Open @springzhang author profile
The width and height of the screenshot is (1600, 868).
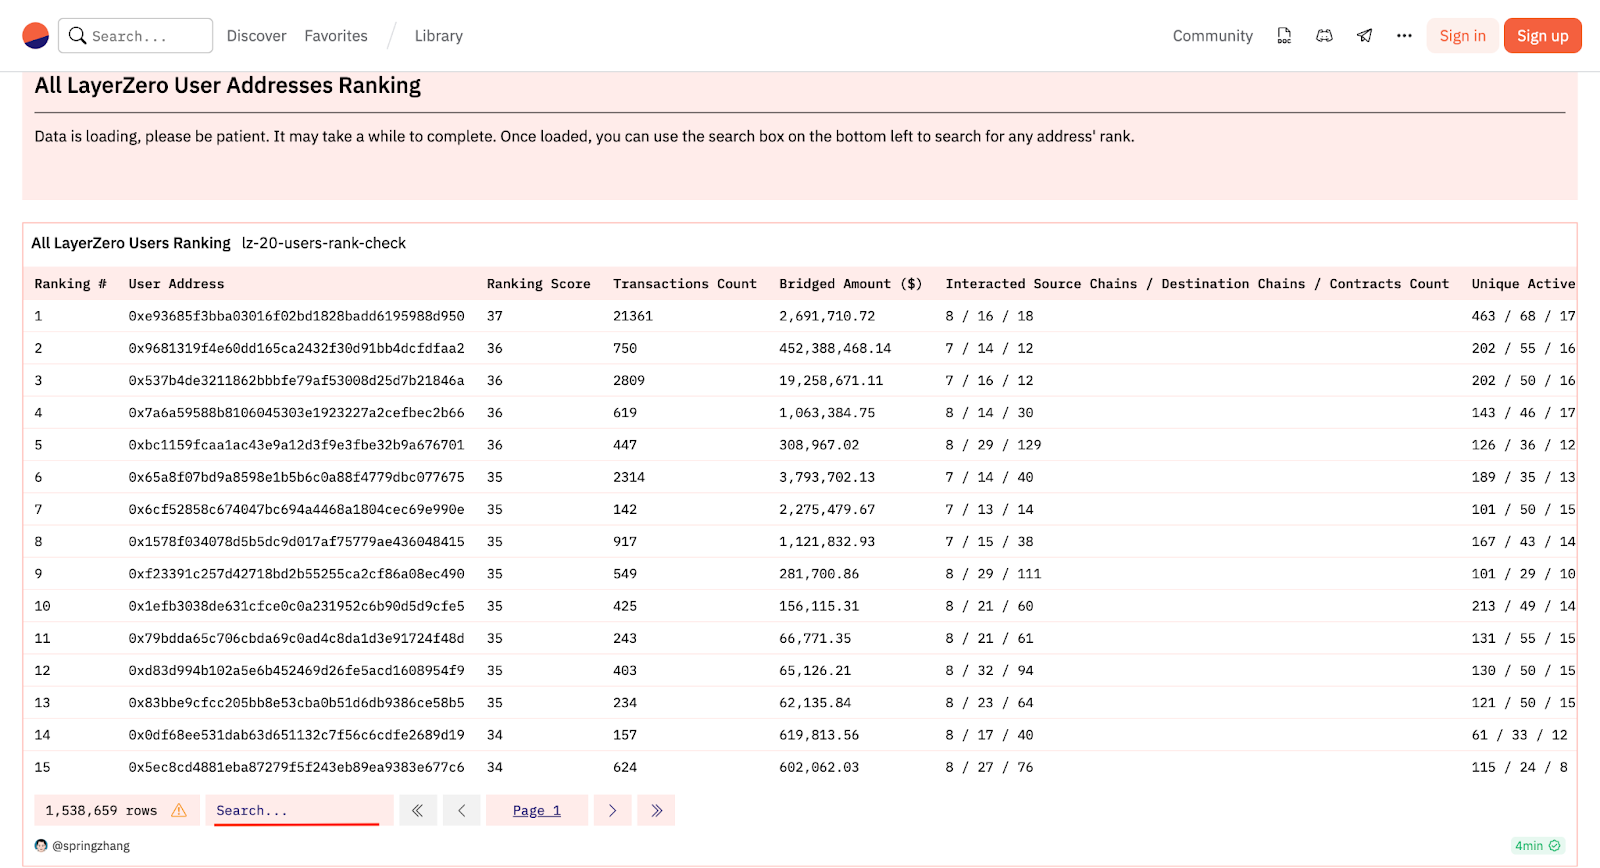coord(91,845)
